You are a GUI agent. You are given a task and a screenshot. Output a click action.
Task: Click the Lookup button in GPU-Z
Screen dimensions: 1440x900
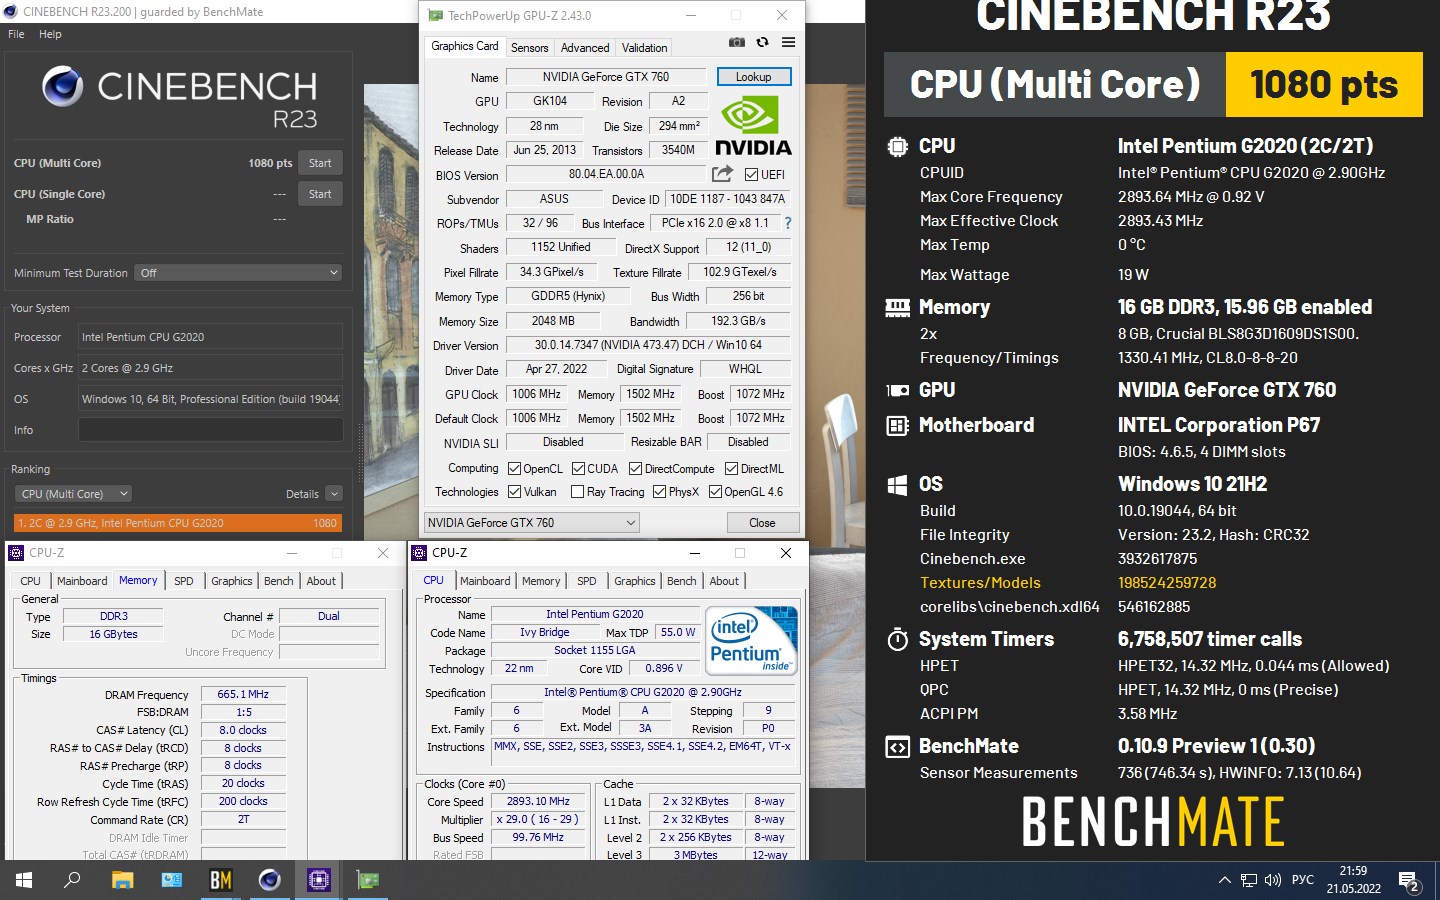(754, 77)
